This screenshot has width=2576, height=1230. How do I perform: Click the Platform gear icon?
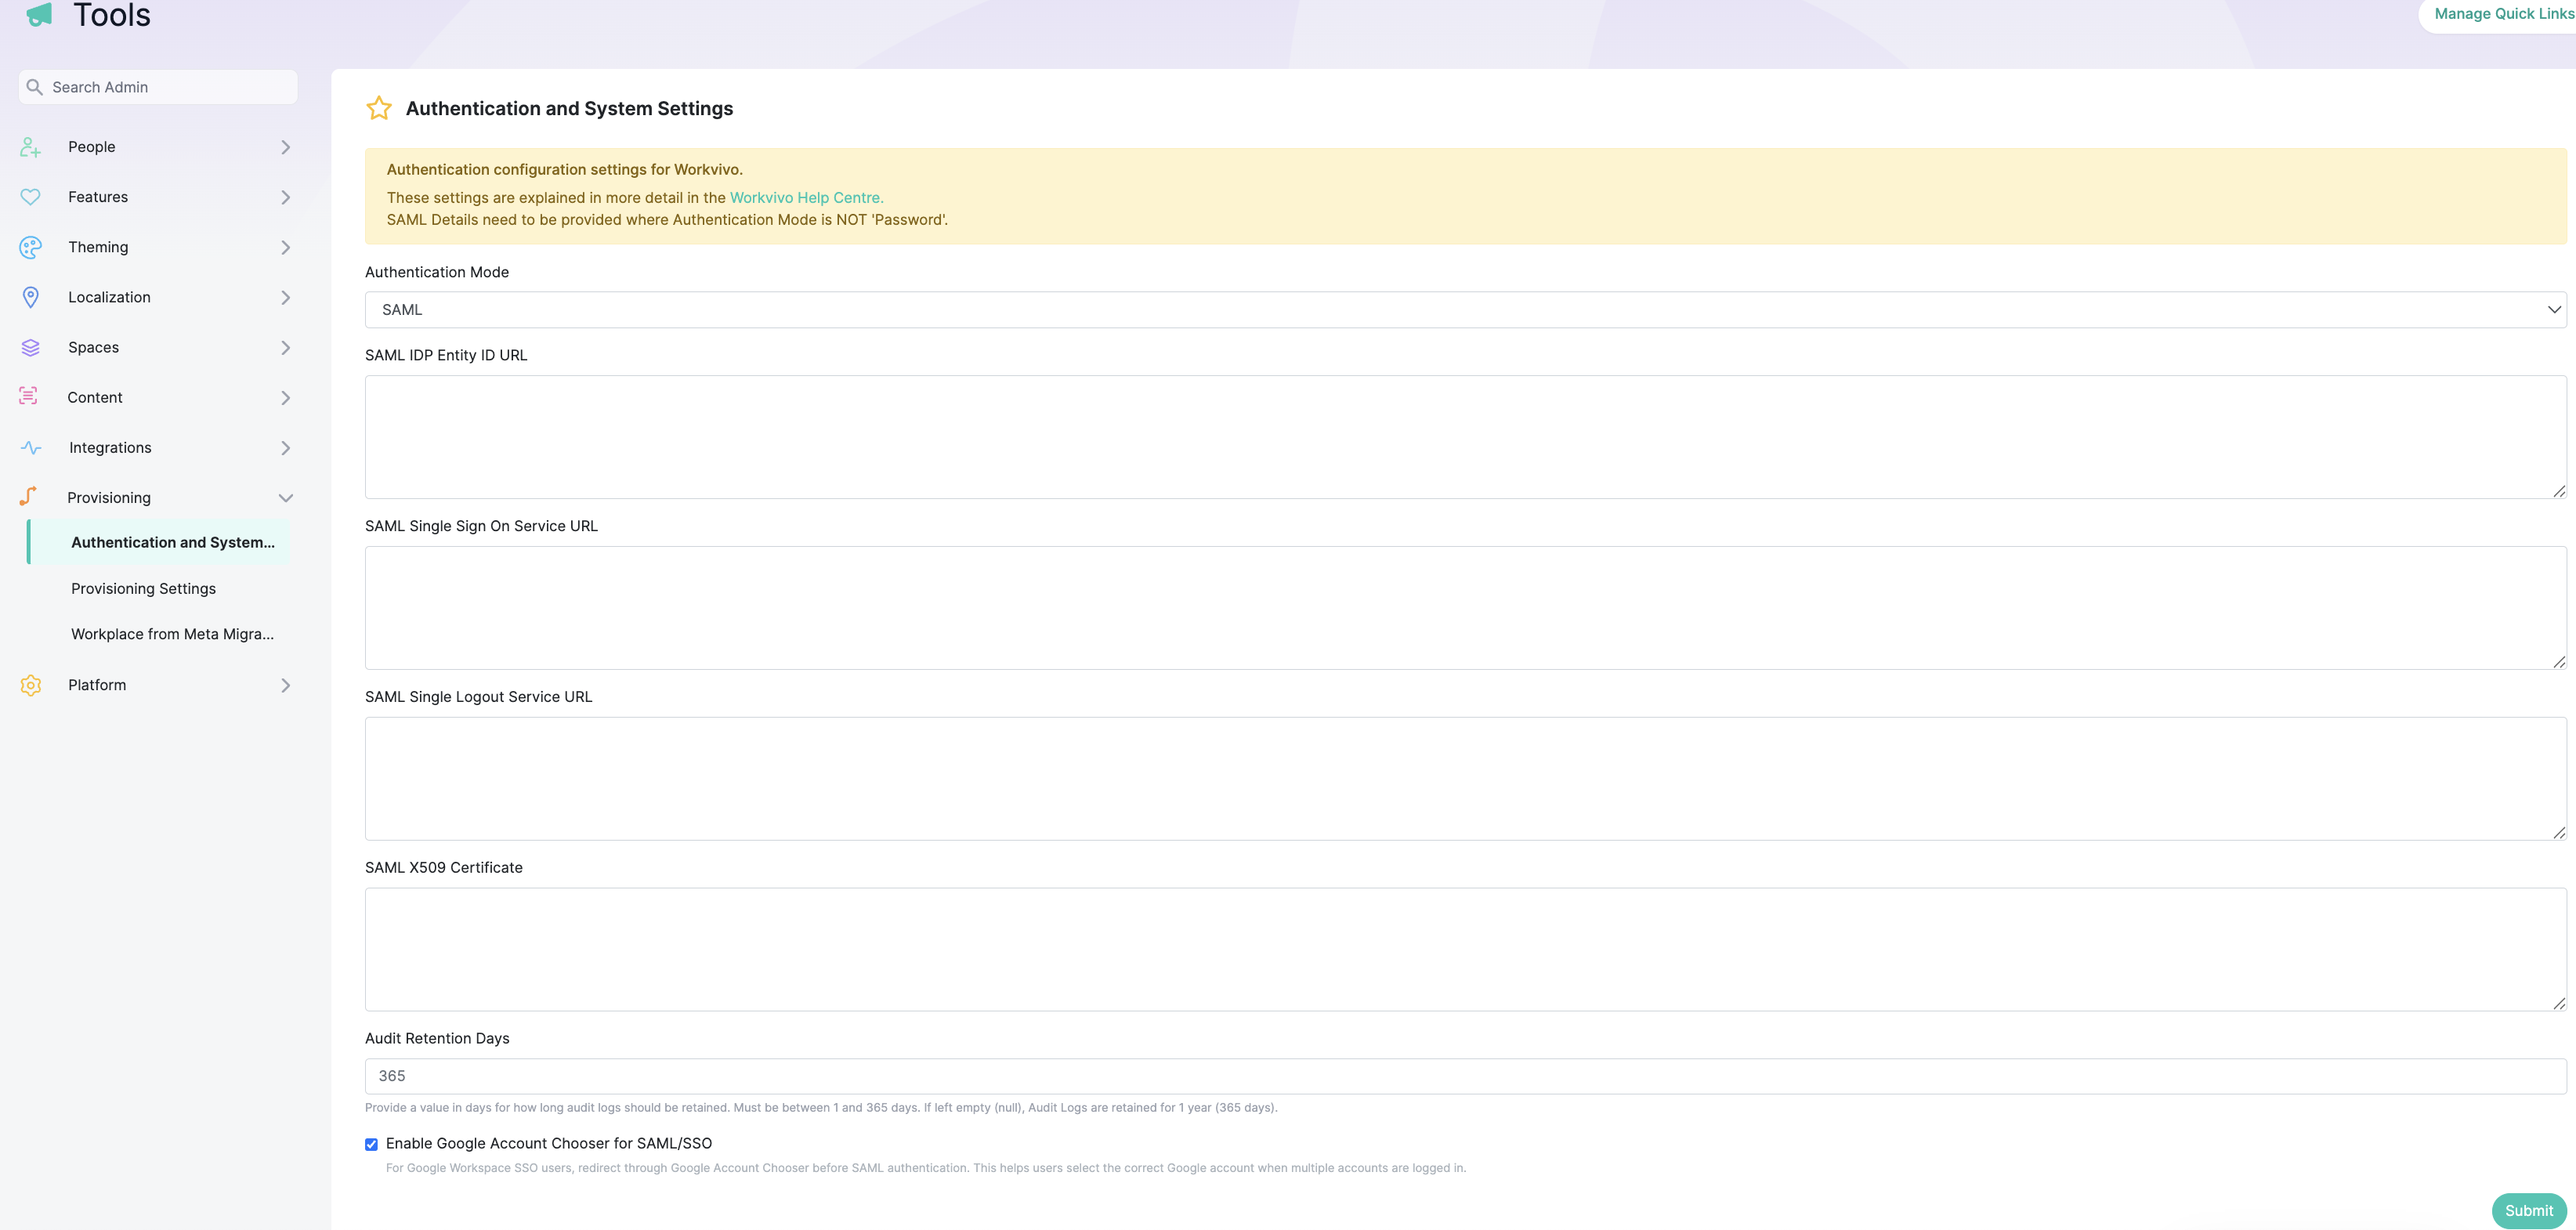[30, 685]
